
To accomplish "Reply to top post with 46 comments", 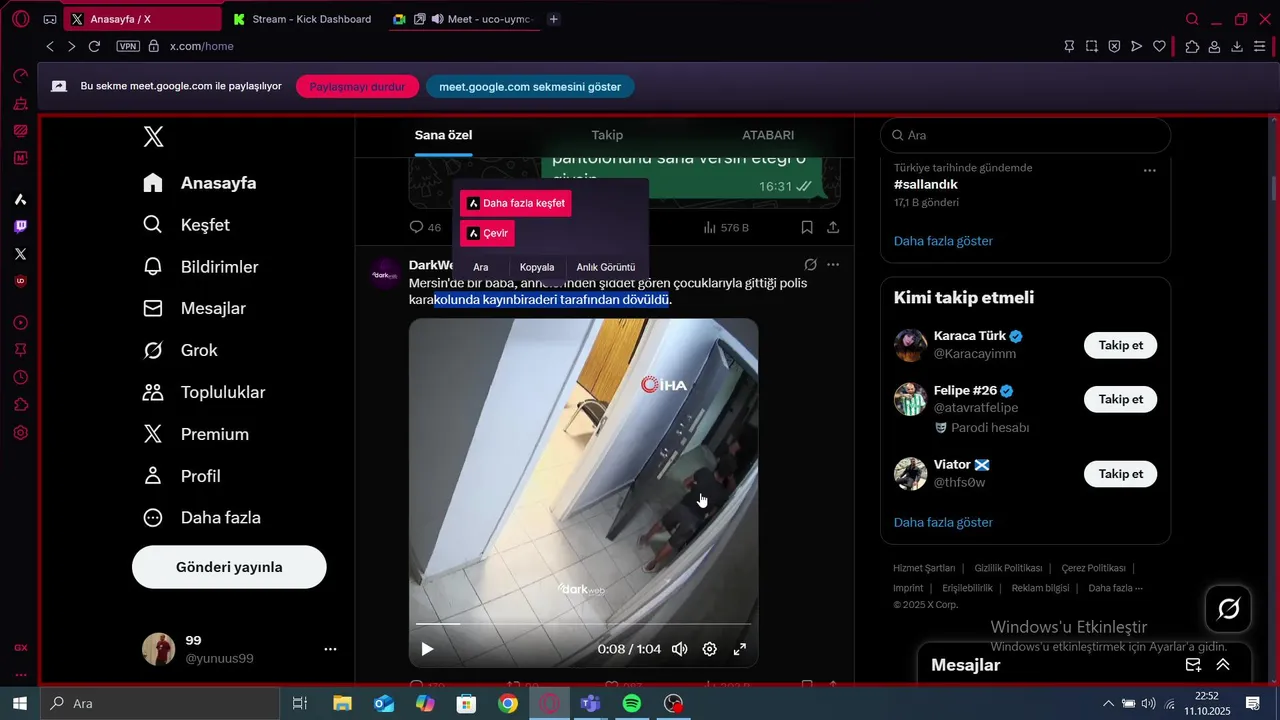I will (x=425, y=227).
